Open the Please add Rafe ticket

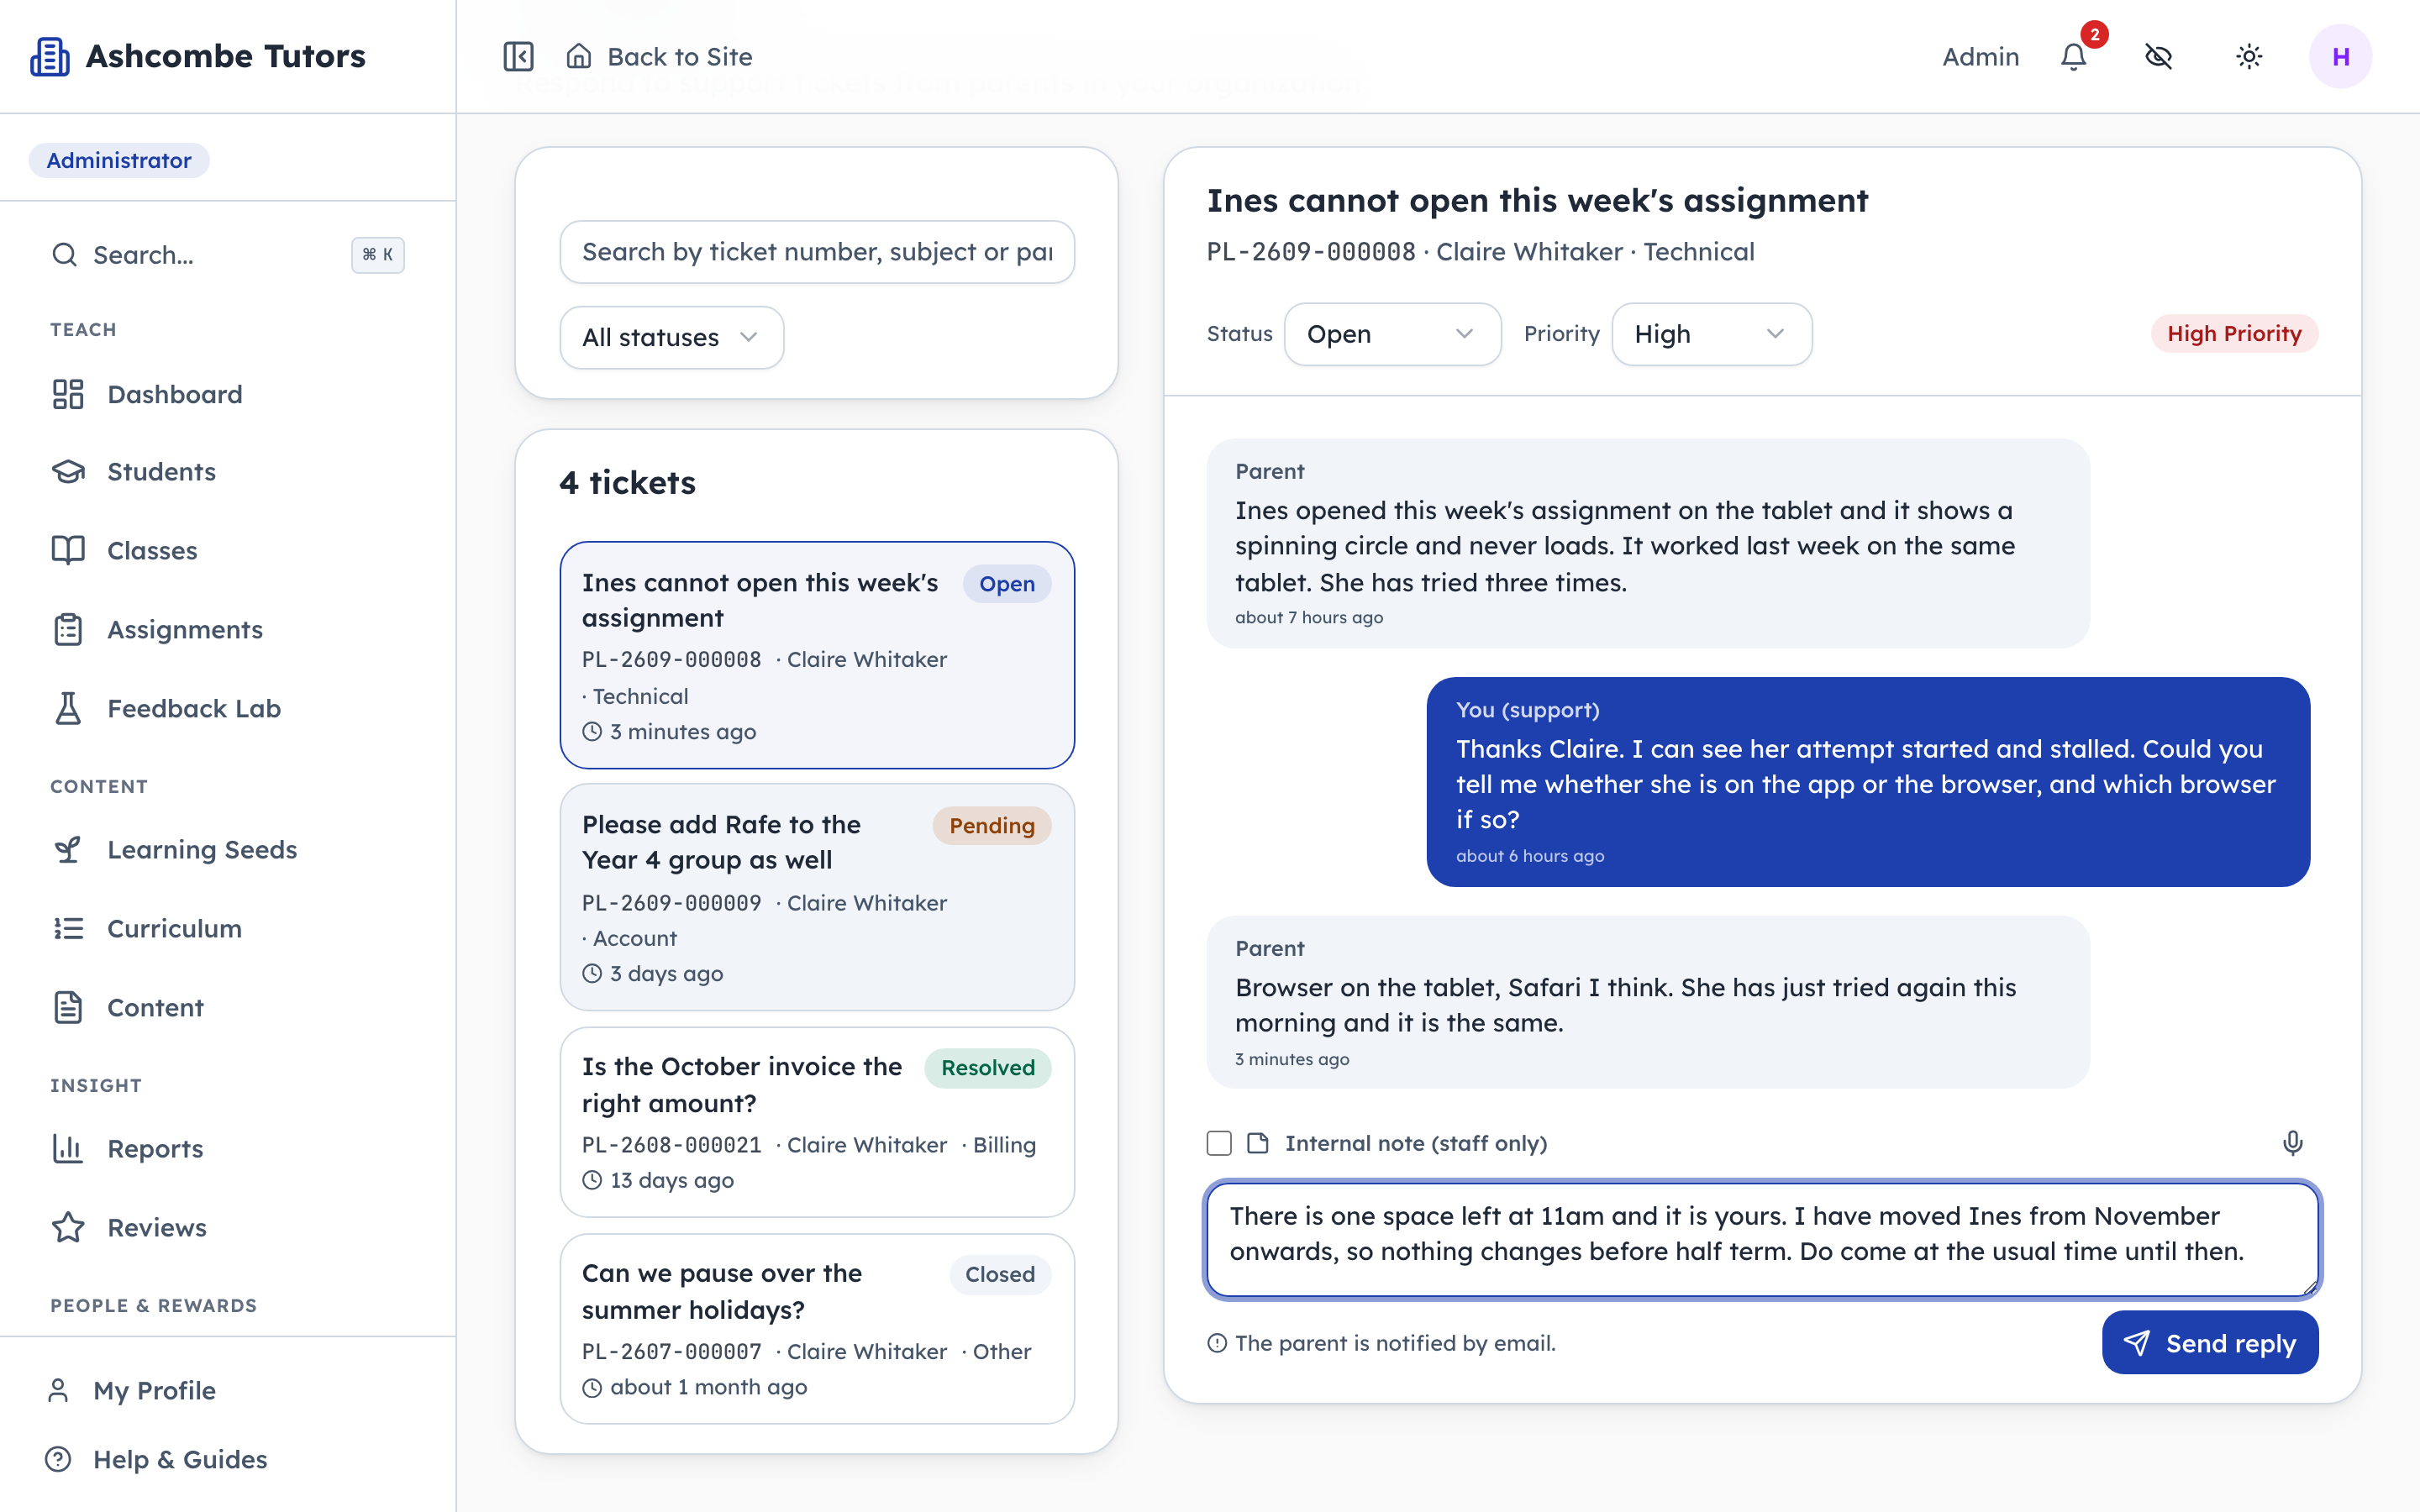(x=817, y=897)
